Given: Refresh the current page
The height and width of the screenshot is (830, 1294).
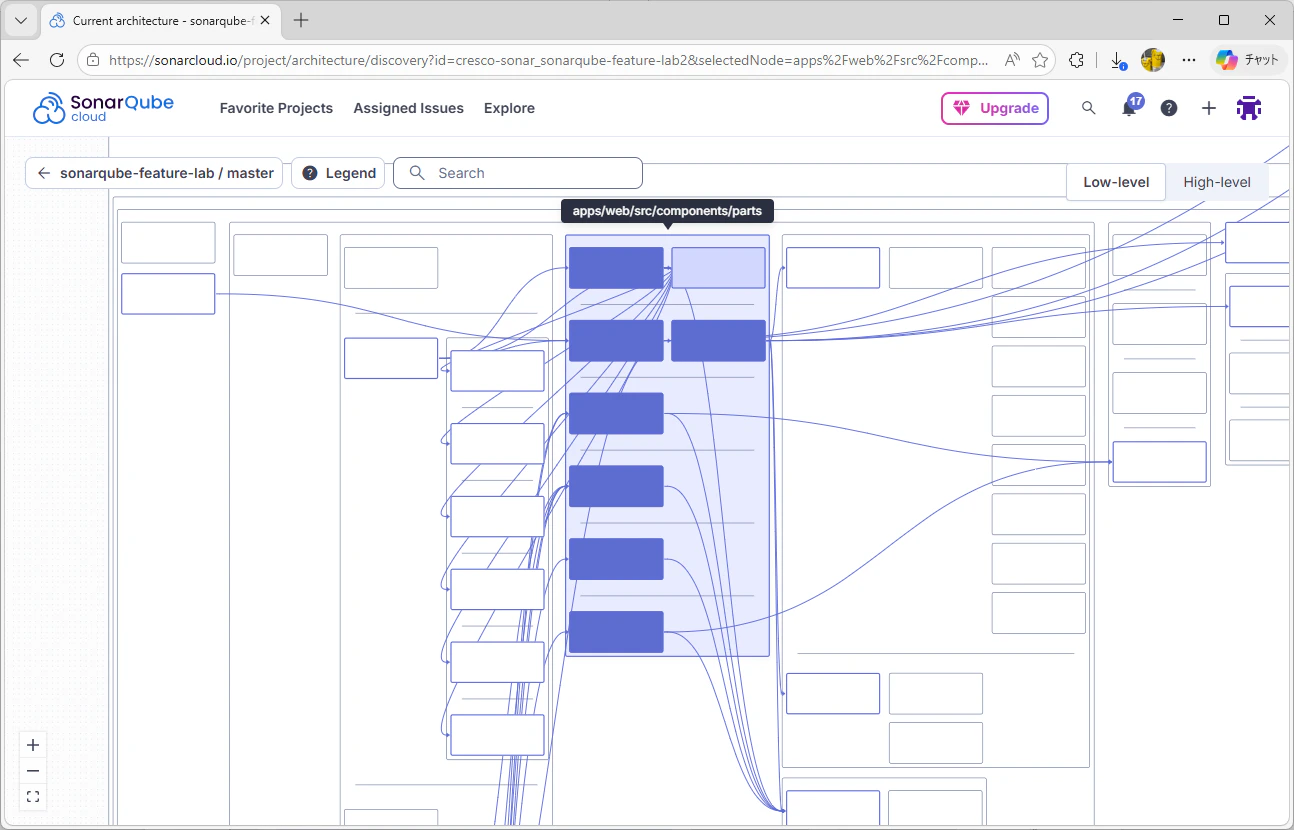Looking at the screenshot, I should click(x=57, y=60).
